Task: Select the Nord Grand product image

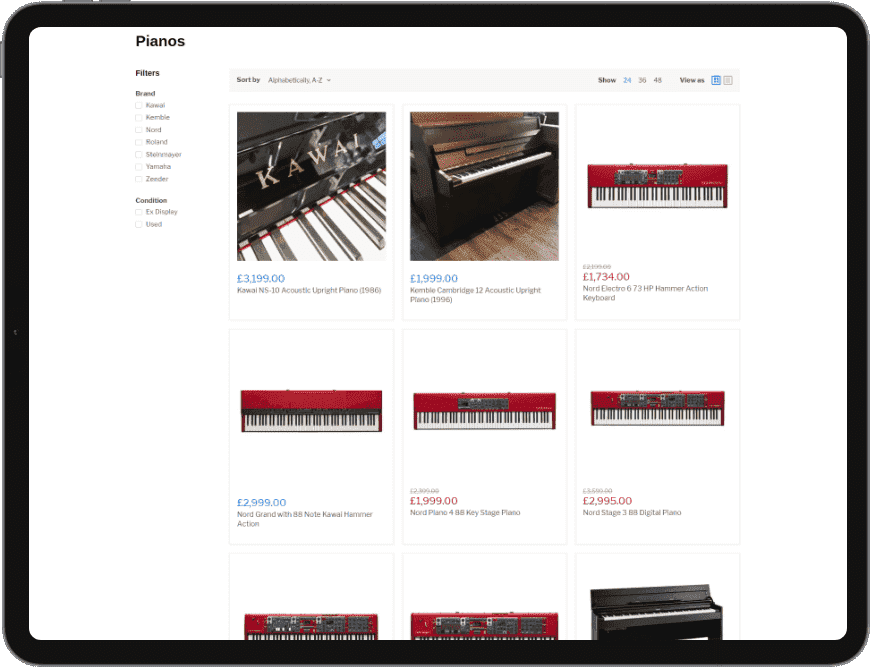Action: click(311, 410)
